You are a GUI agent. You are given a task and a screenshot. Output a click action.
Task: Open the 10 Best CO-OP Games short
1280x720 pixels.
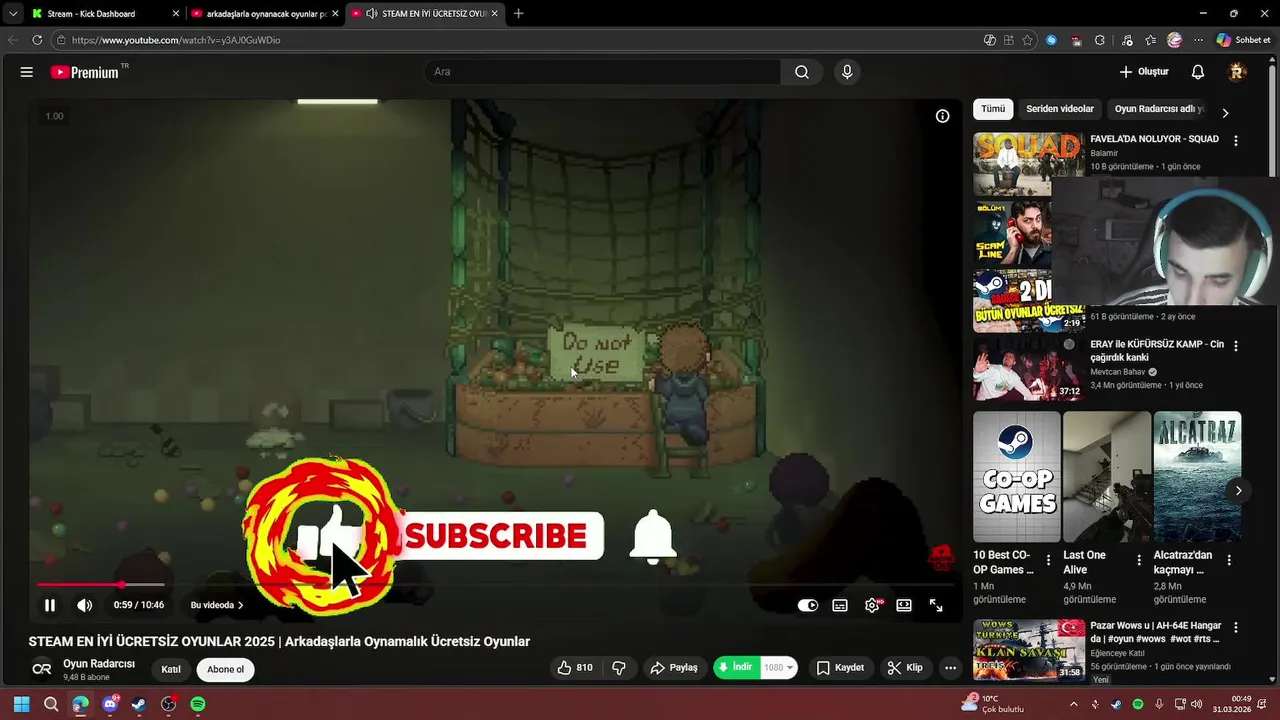(1017, 476)
